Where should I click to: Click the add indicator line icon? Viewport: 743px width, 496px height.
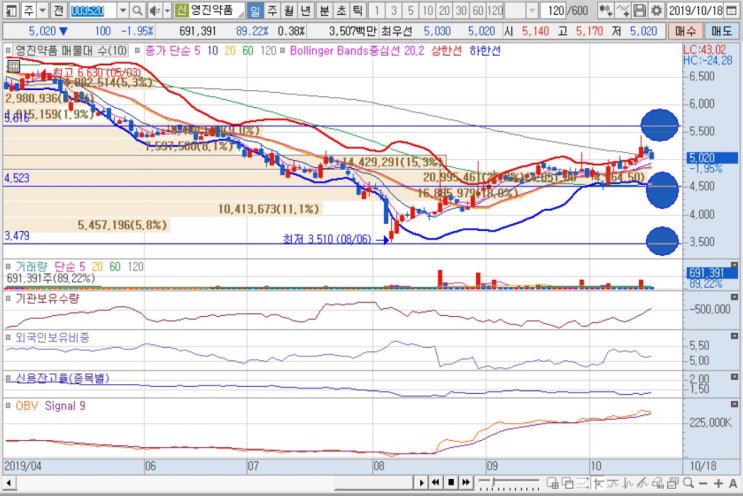(x=623, y=10)
